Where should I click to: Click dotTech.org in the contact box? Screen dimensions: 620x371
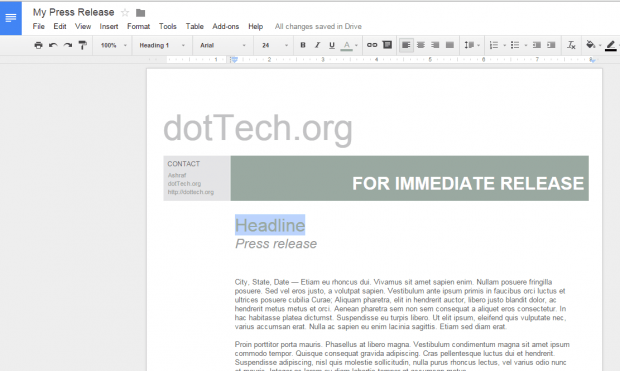(x=184, y=184)
